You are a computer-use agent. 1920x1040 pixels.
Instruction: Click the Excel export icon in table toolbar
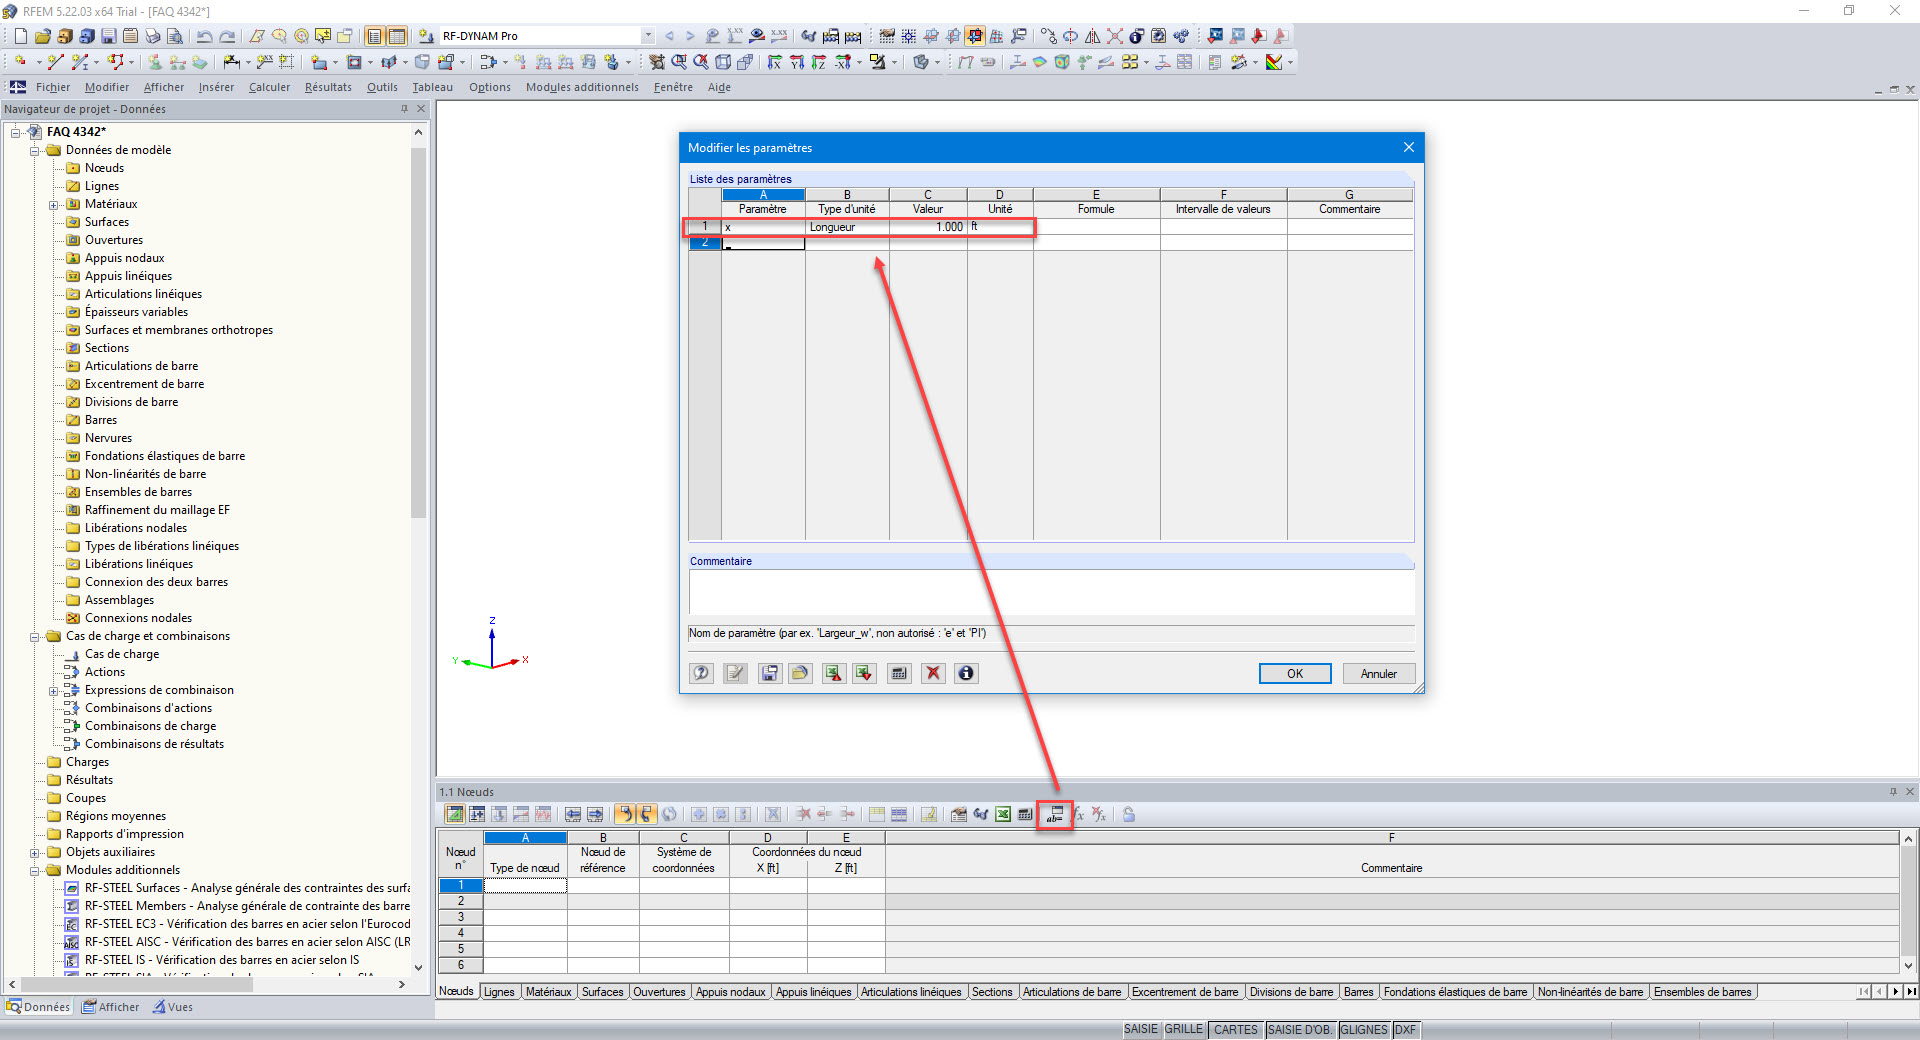click(x=1003, y=815)
